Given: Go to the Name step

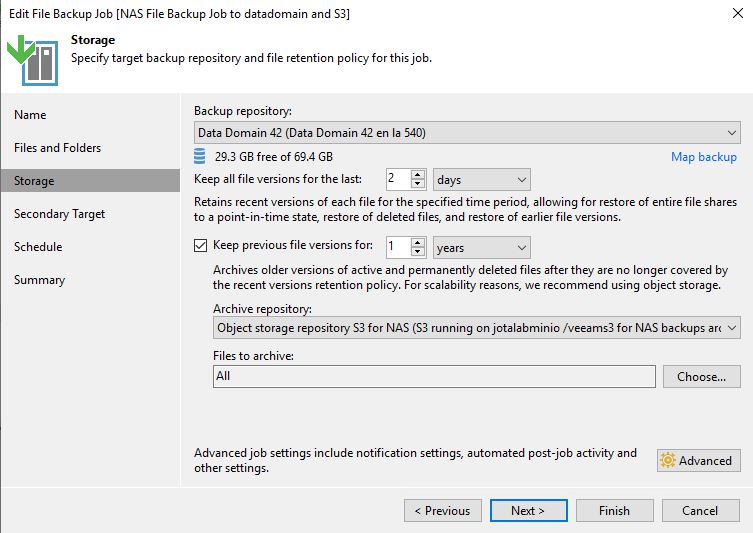Looking at the screenshot, I should point(30,115).
